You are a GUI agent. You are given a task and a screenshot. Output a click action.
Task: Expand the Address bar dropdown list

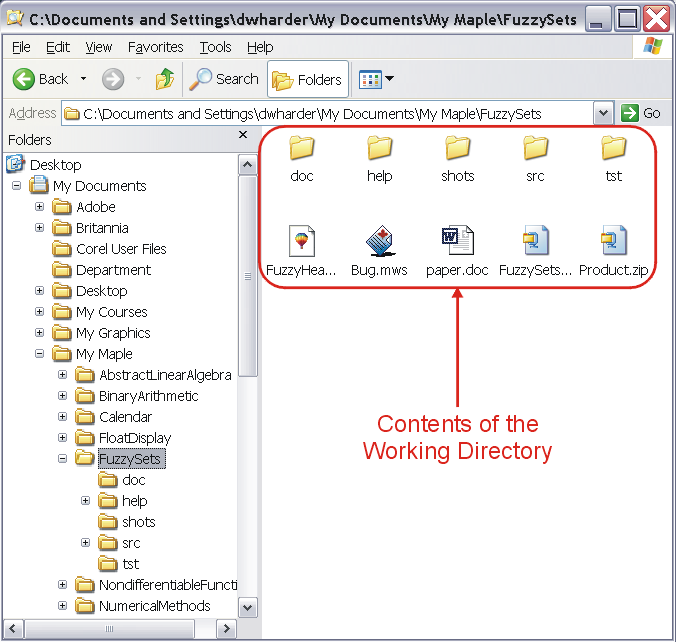pos(603,113)
